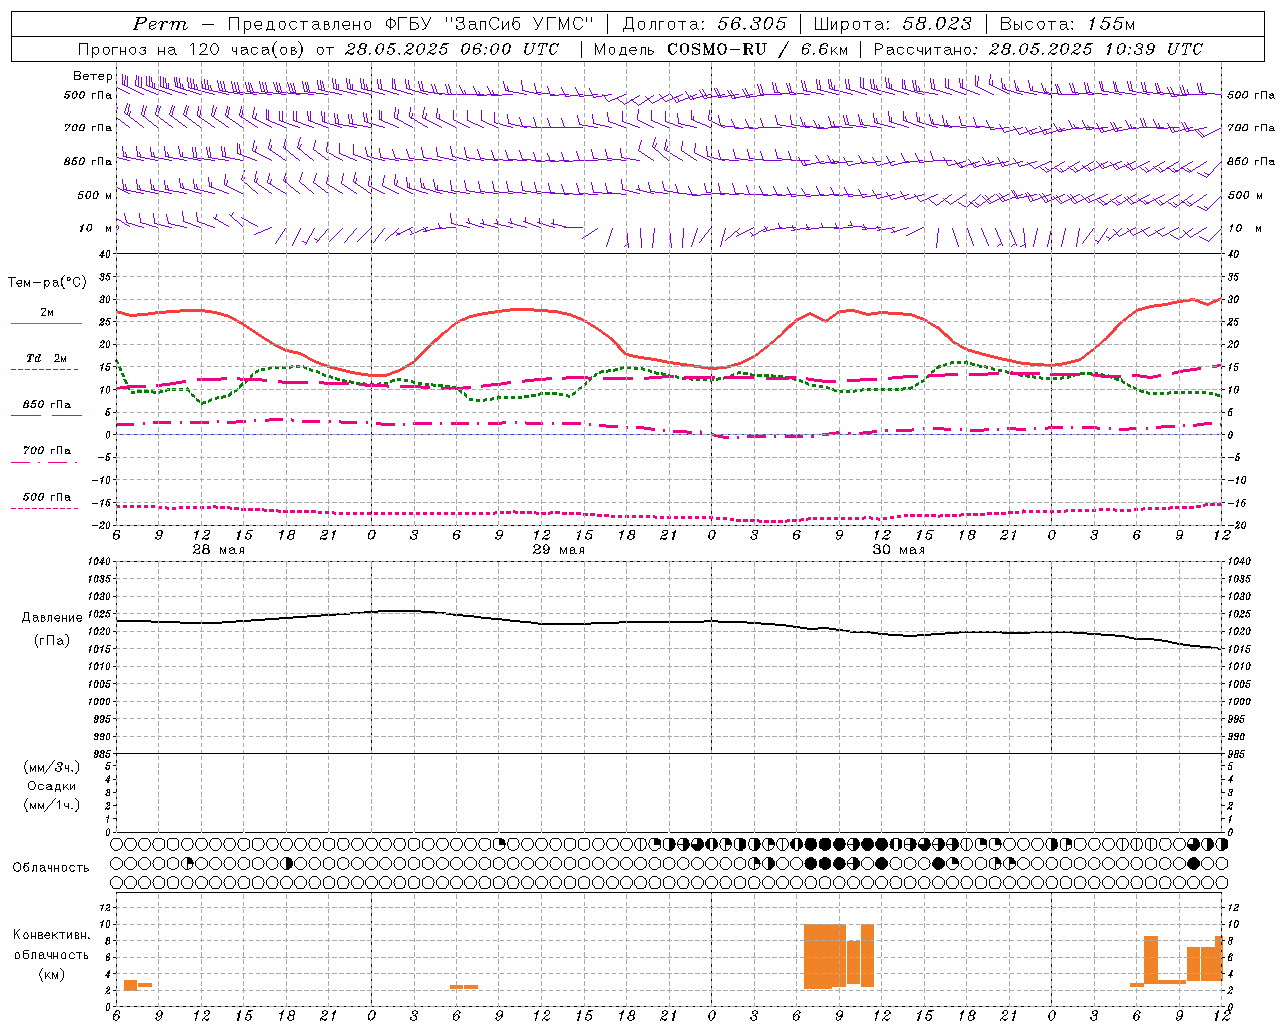Select the "850 гПа" entry in the temperature legend
The height and width of the screenshot is (1024, 1280).
(47, 405)
